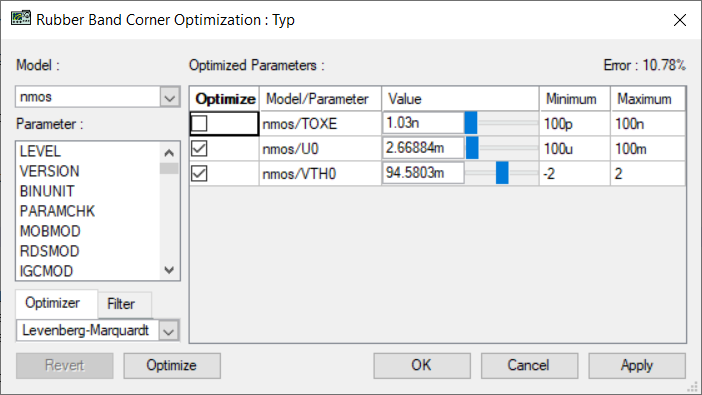
Task: Click VTH0 maximum cell 2
Action: [x=648, y=174]
